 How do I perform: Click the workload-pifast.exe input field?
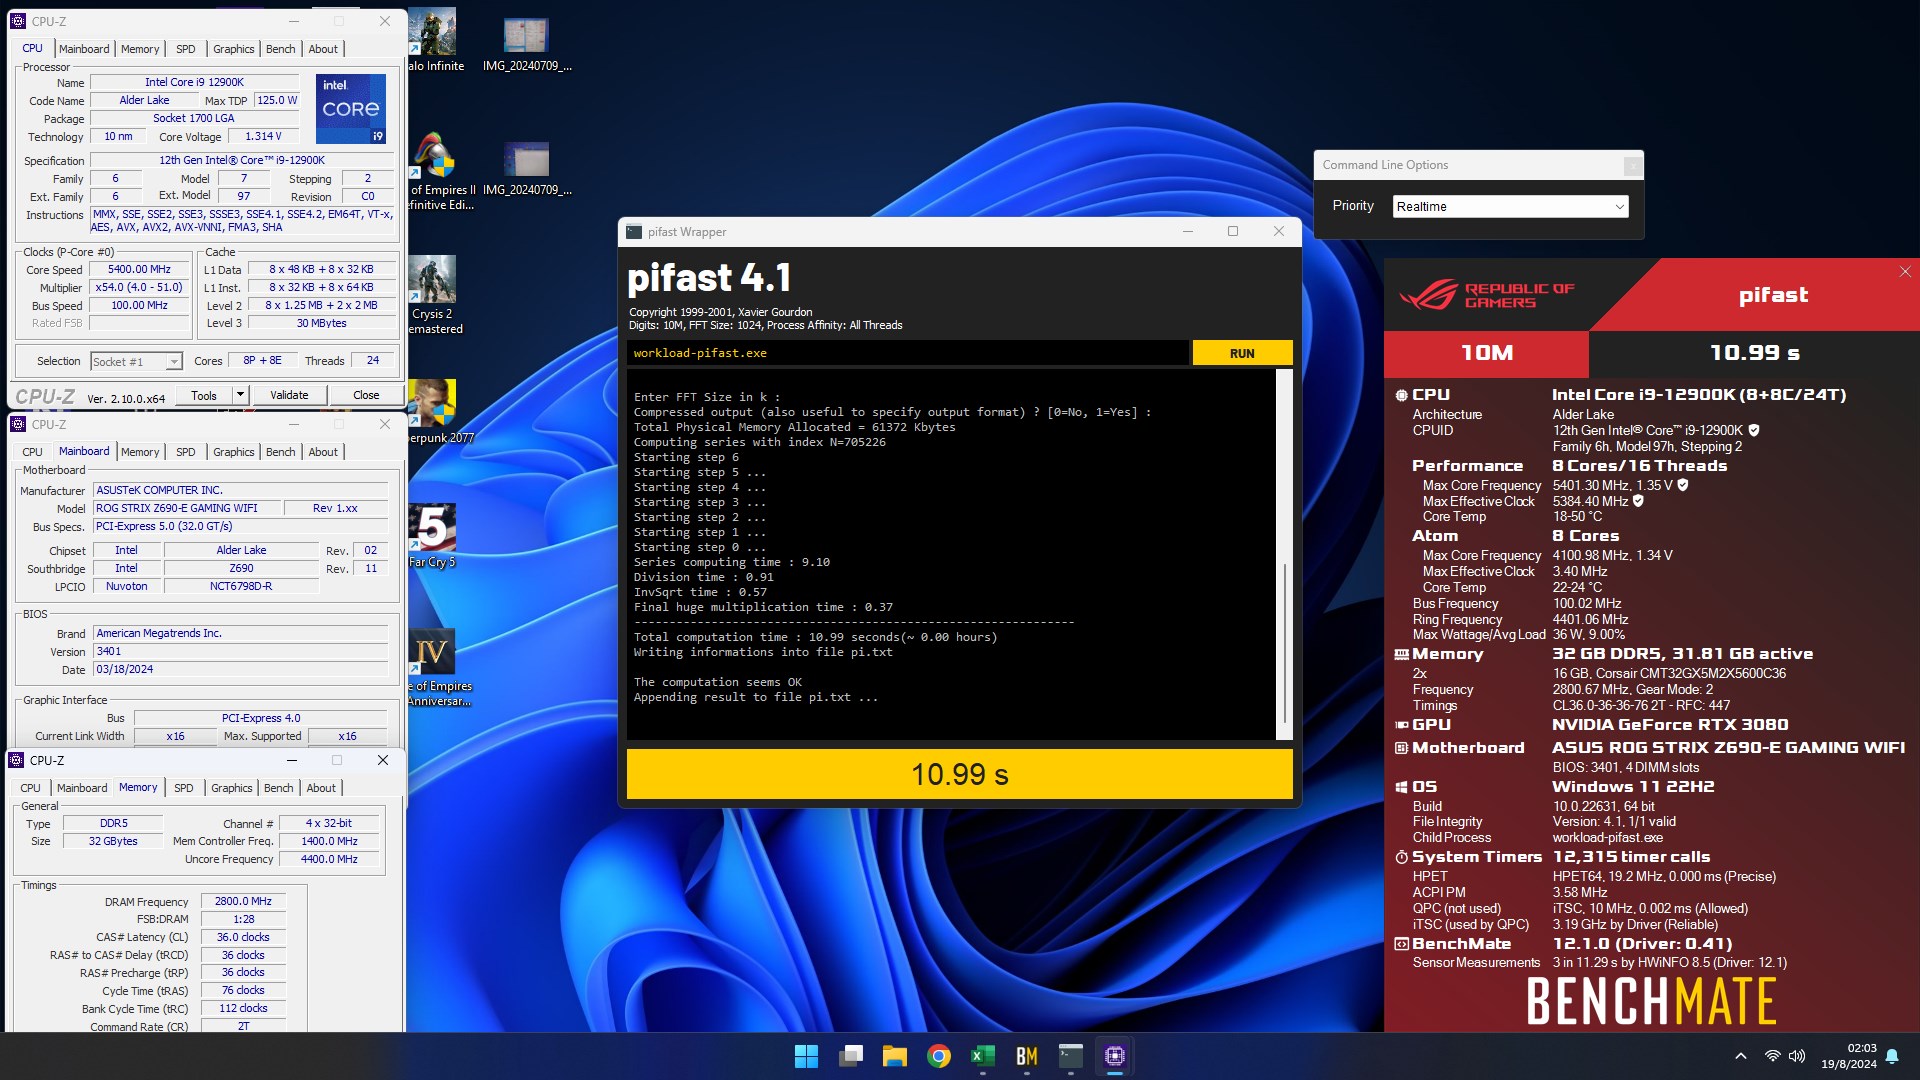907,353
